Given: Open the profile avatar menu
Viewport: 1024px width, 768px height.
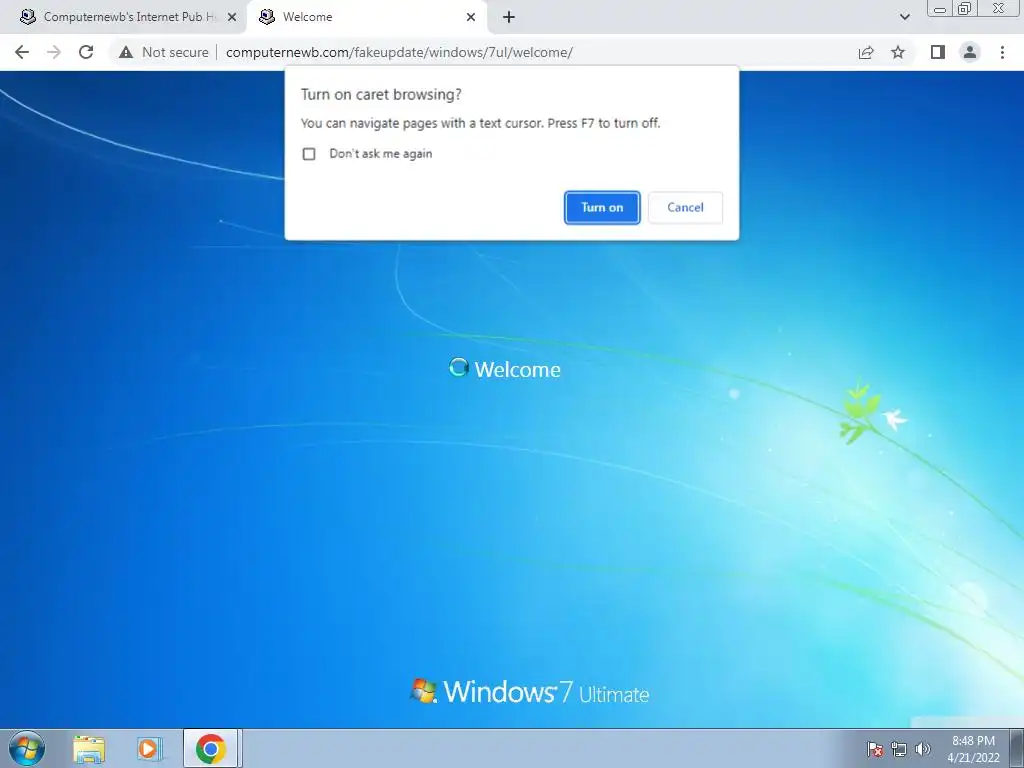Looking at the screenshot, I should tap(970, 52).
